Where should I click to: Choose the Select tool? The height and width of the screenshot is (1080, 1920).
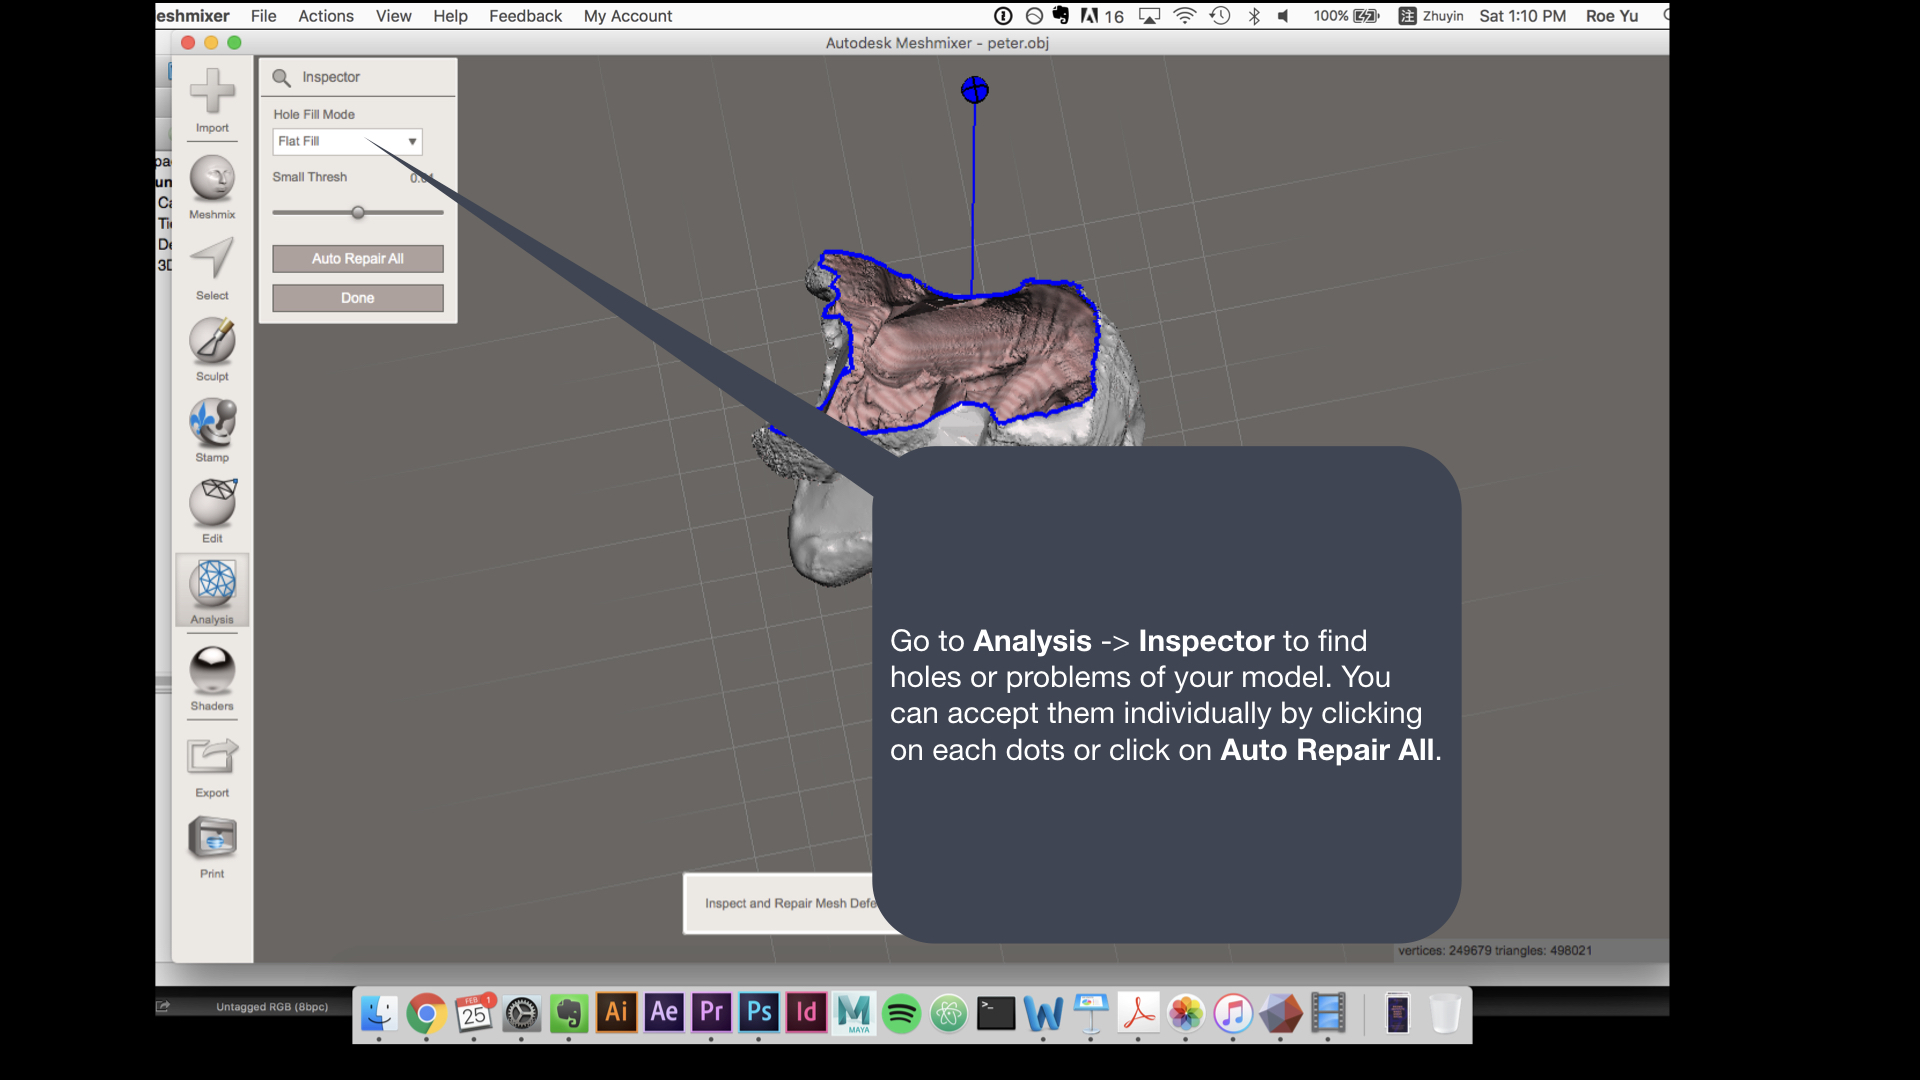click(212, 260)
